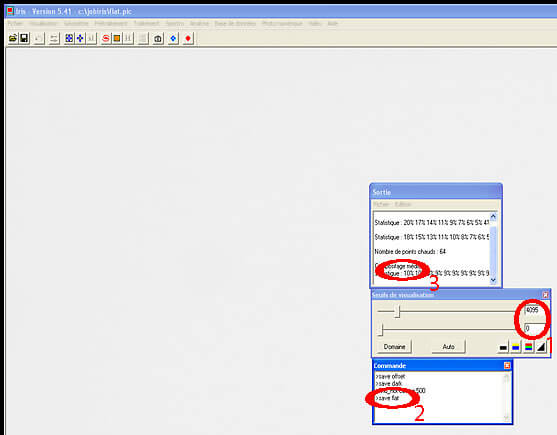Screen dimensions: 557x435
Task: Open the Photo numérique menu
Action: point(282,23)
